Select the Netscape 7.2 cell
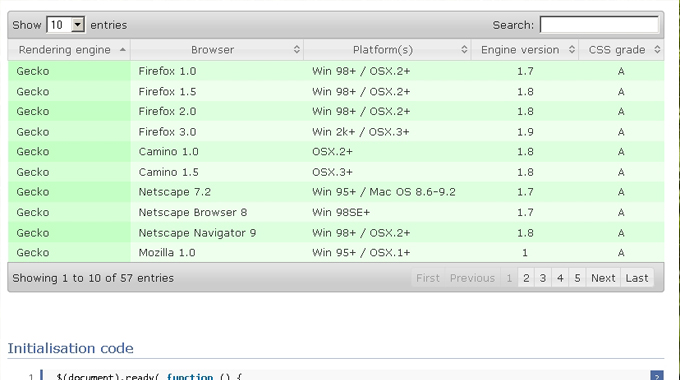This screenshot has width=680, height=380. (217, 192)
